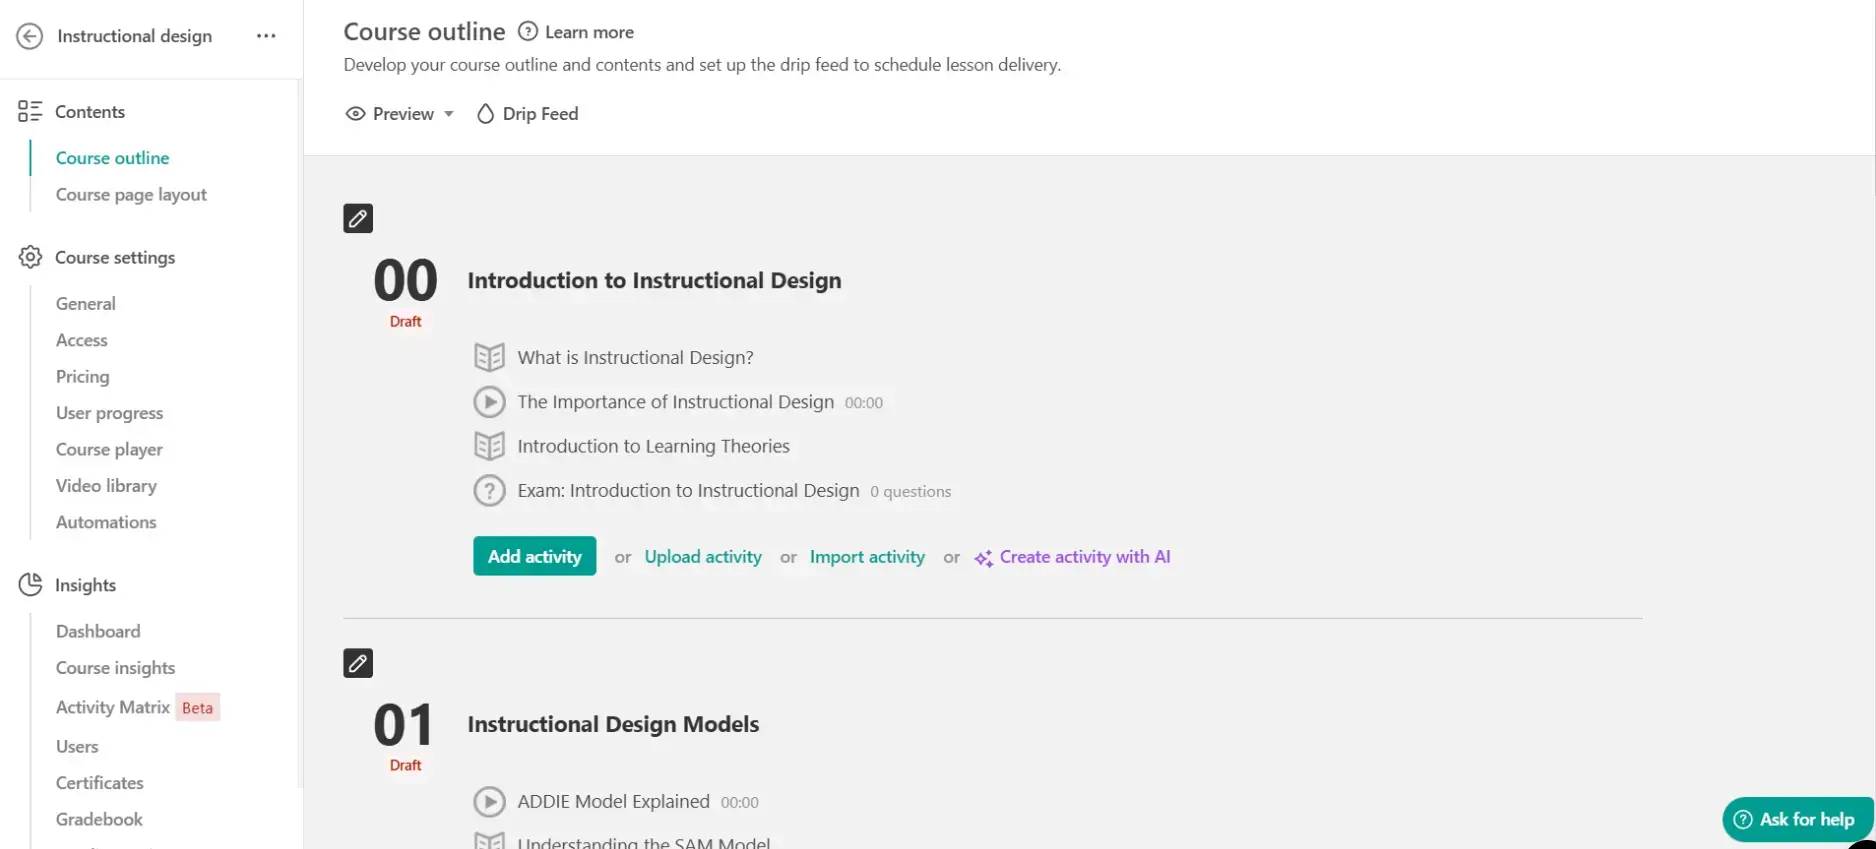Click the Contents heading in sidebar

coord(90,111)
